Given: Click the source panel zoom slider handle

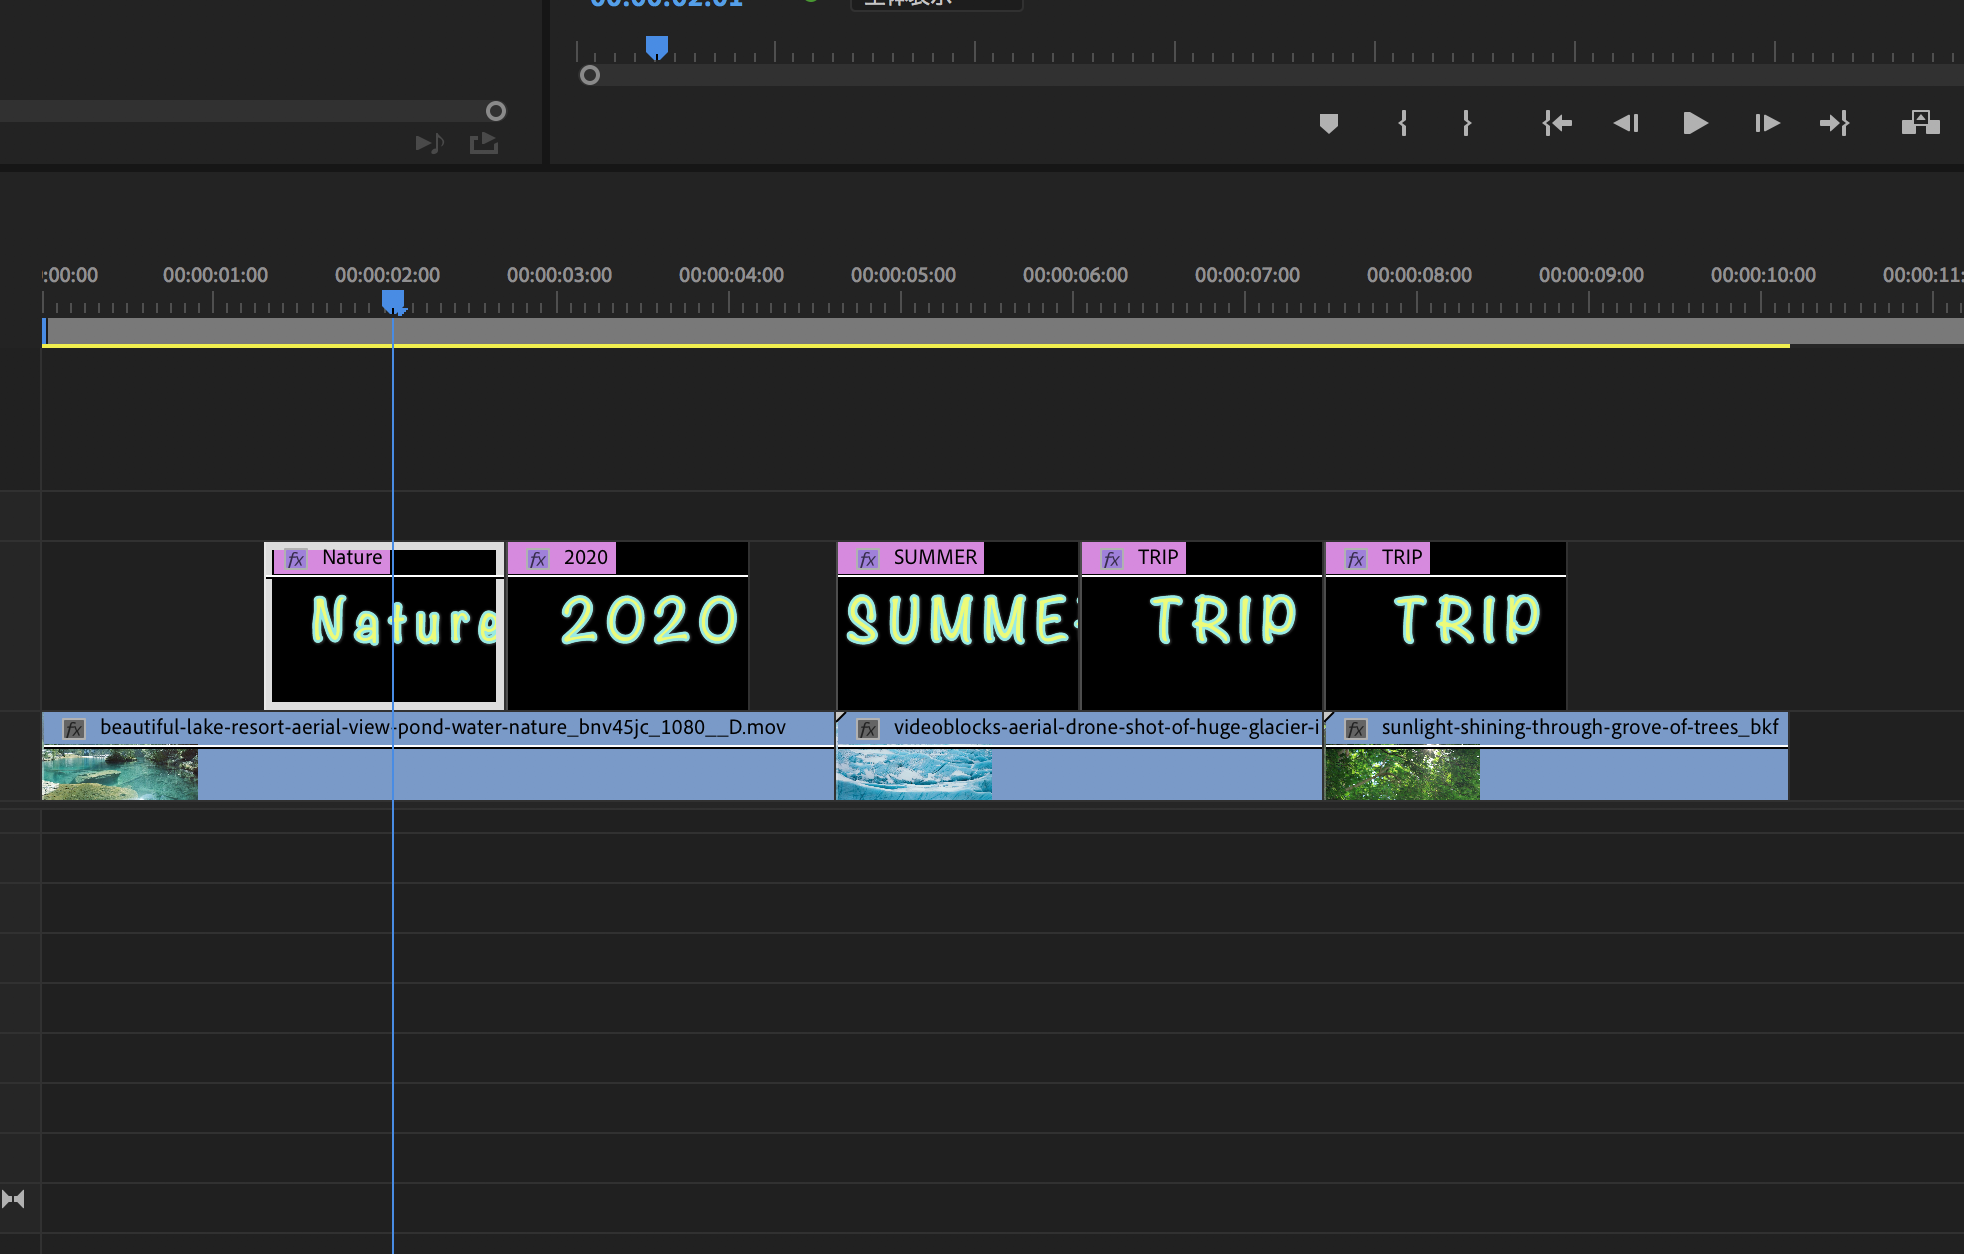Looking at the screenshot, I should (496, 111).
